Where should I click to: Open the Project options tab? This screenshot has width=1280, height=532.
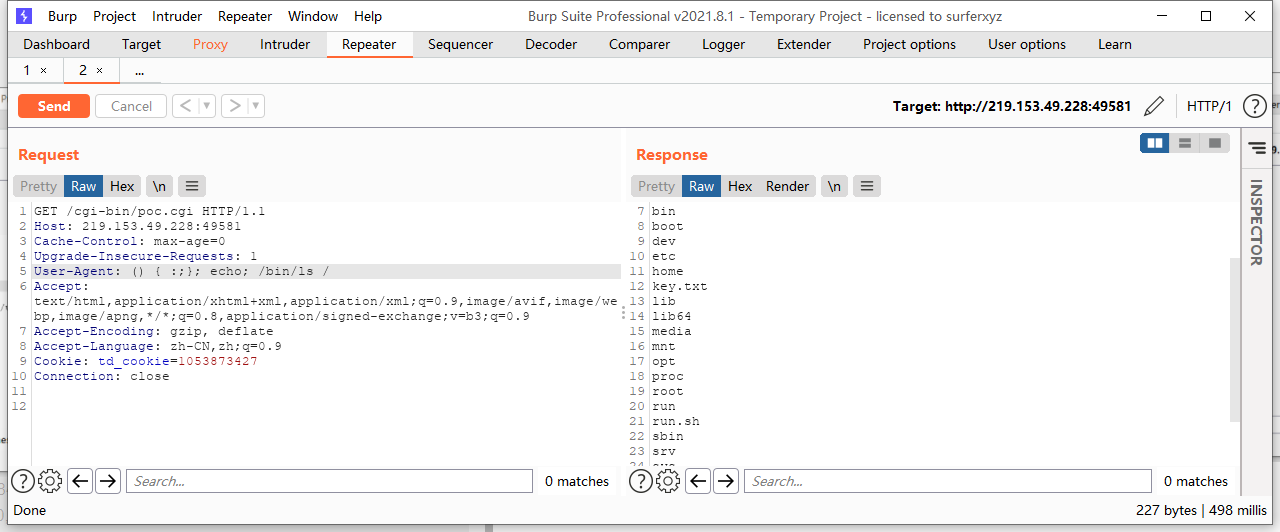(909, 44)
